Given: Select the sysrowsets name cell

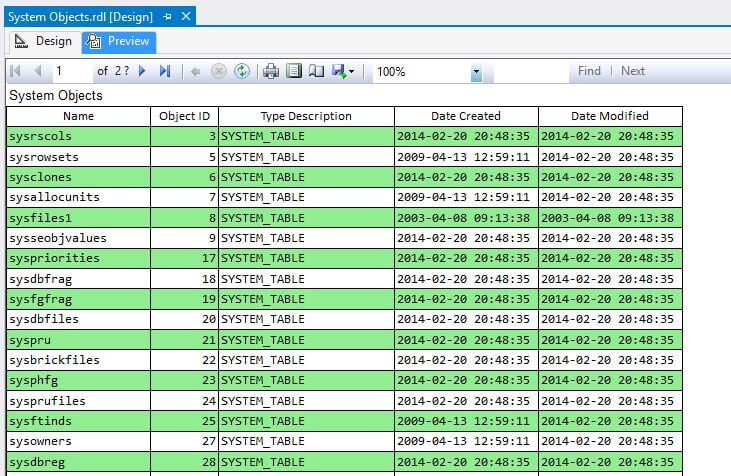Looking at the screenshot, I should 78,157.
